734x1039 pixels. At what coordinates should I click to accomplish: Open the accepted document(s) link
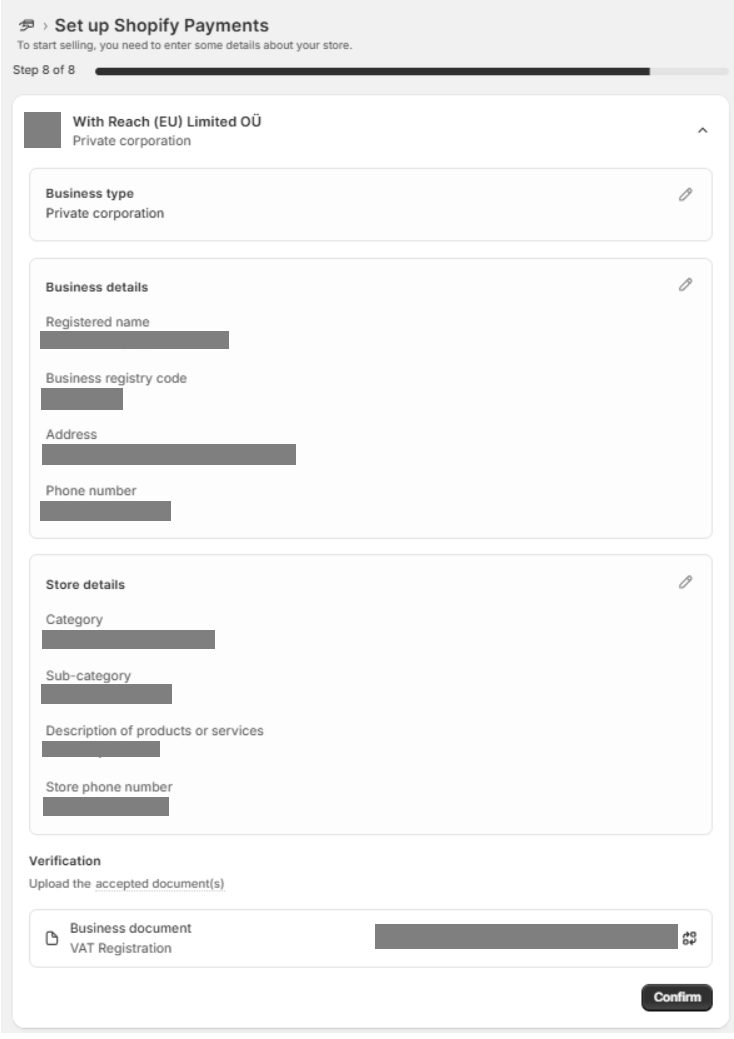(x=160, y=884)
